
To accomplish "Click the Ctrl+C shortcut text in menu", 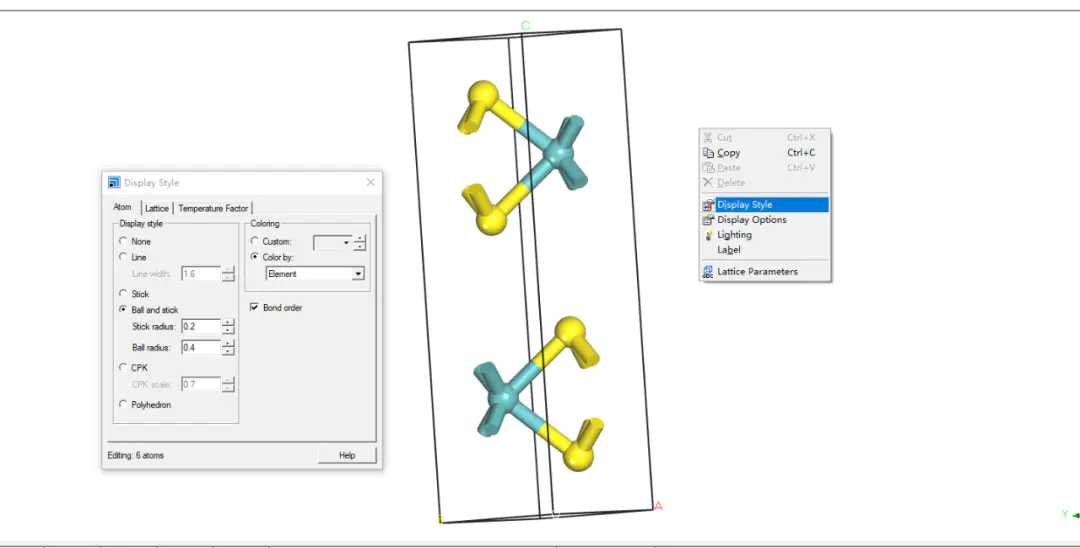I will 801,153.
